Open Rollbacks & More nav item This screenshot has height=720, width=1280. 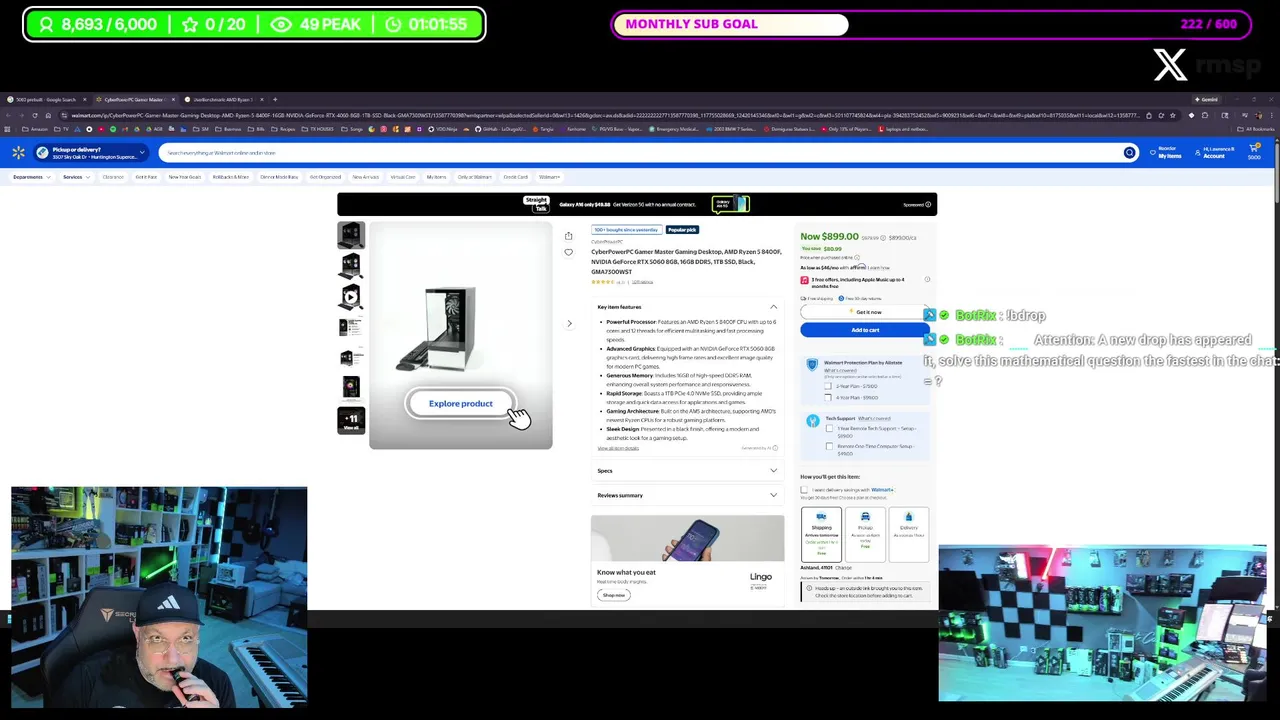pyautogui.click(x=231, y=177)
